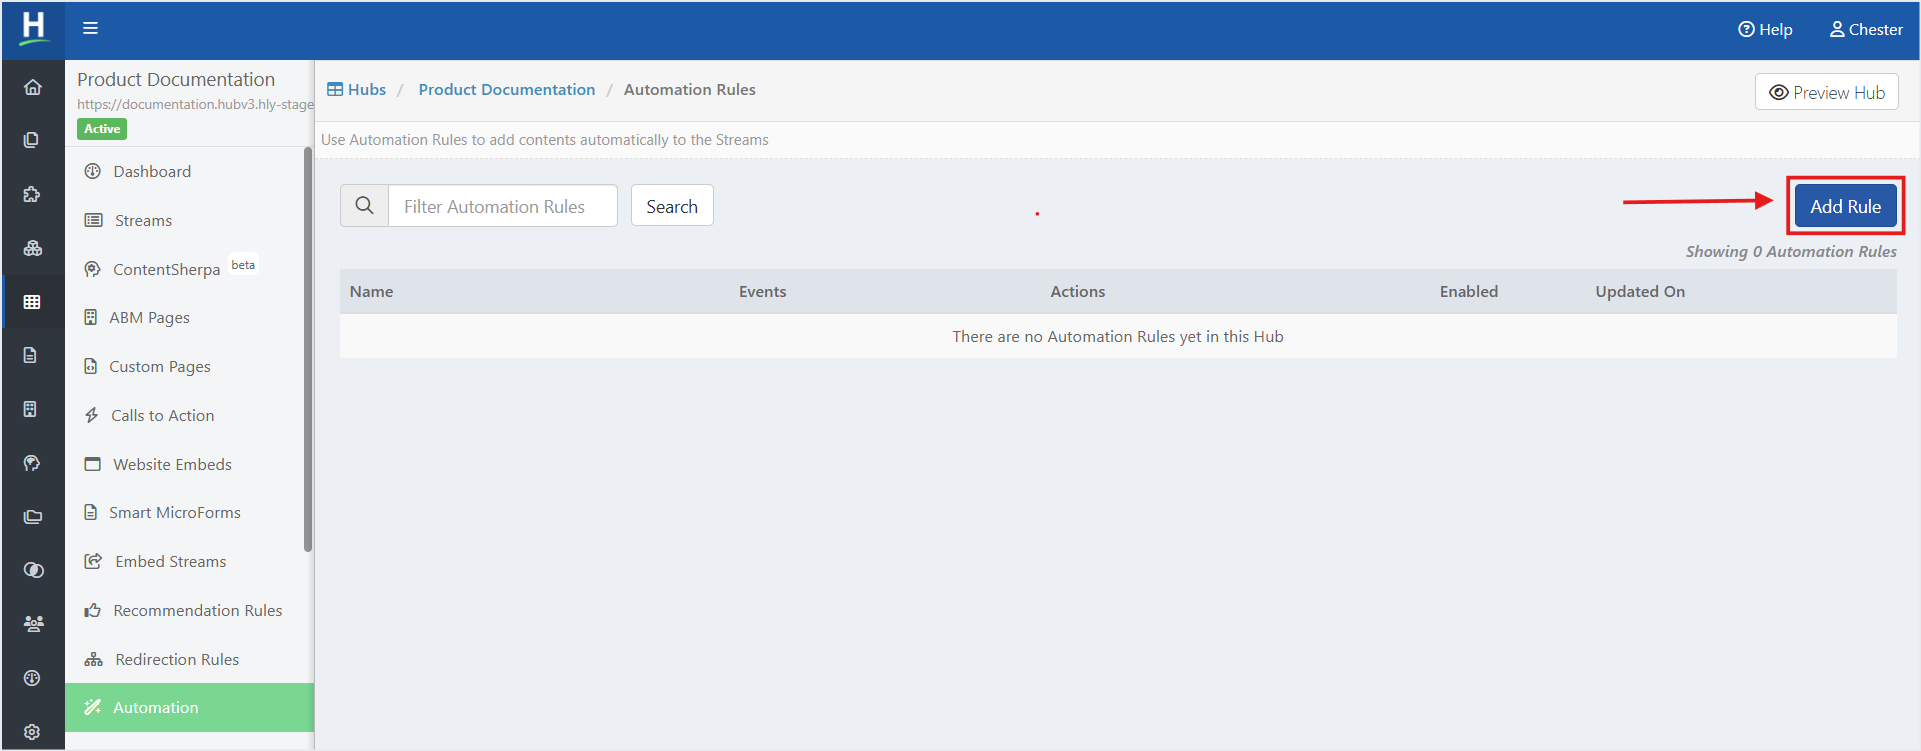Toggle the hamburger menu icon
Viewport: 1921px width, 751px height.
90,28
